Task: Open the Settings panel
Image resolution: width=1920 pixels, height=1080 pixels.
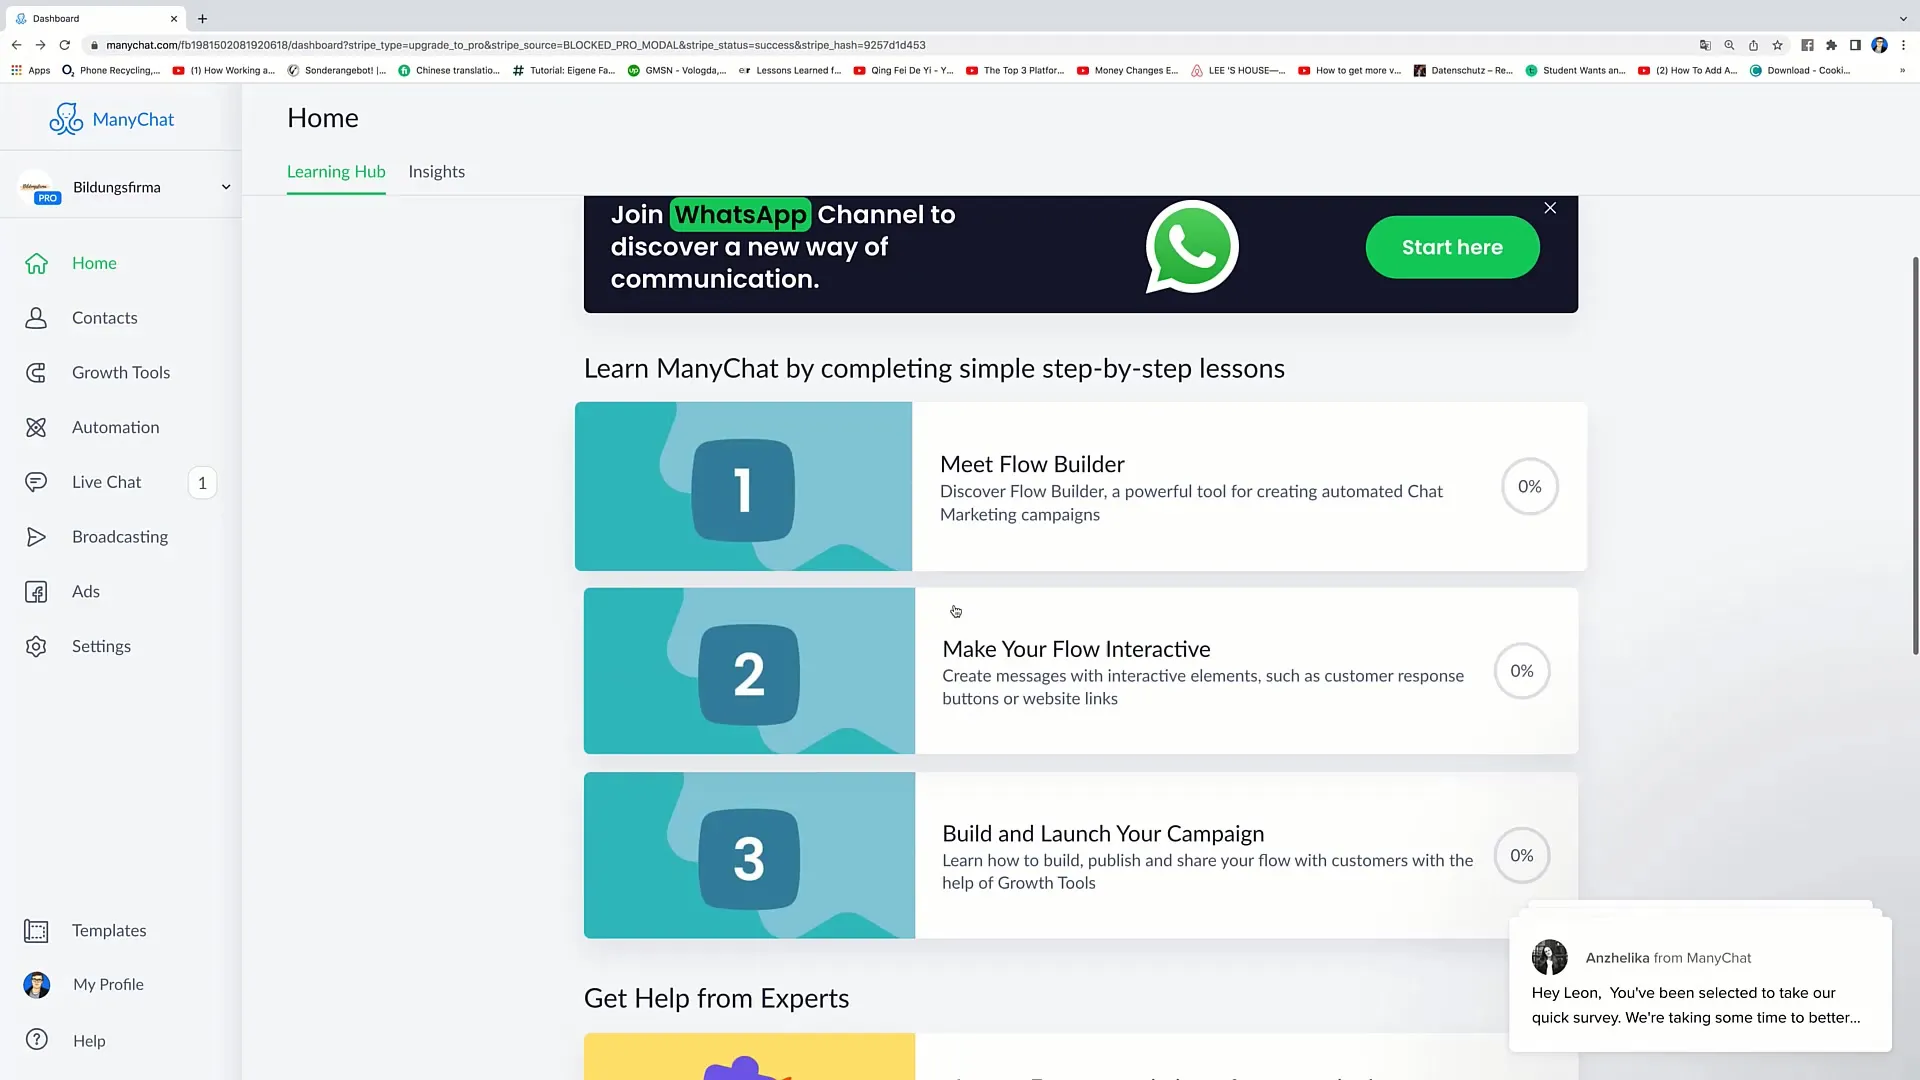Action: point(100,645)
